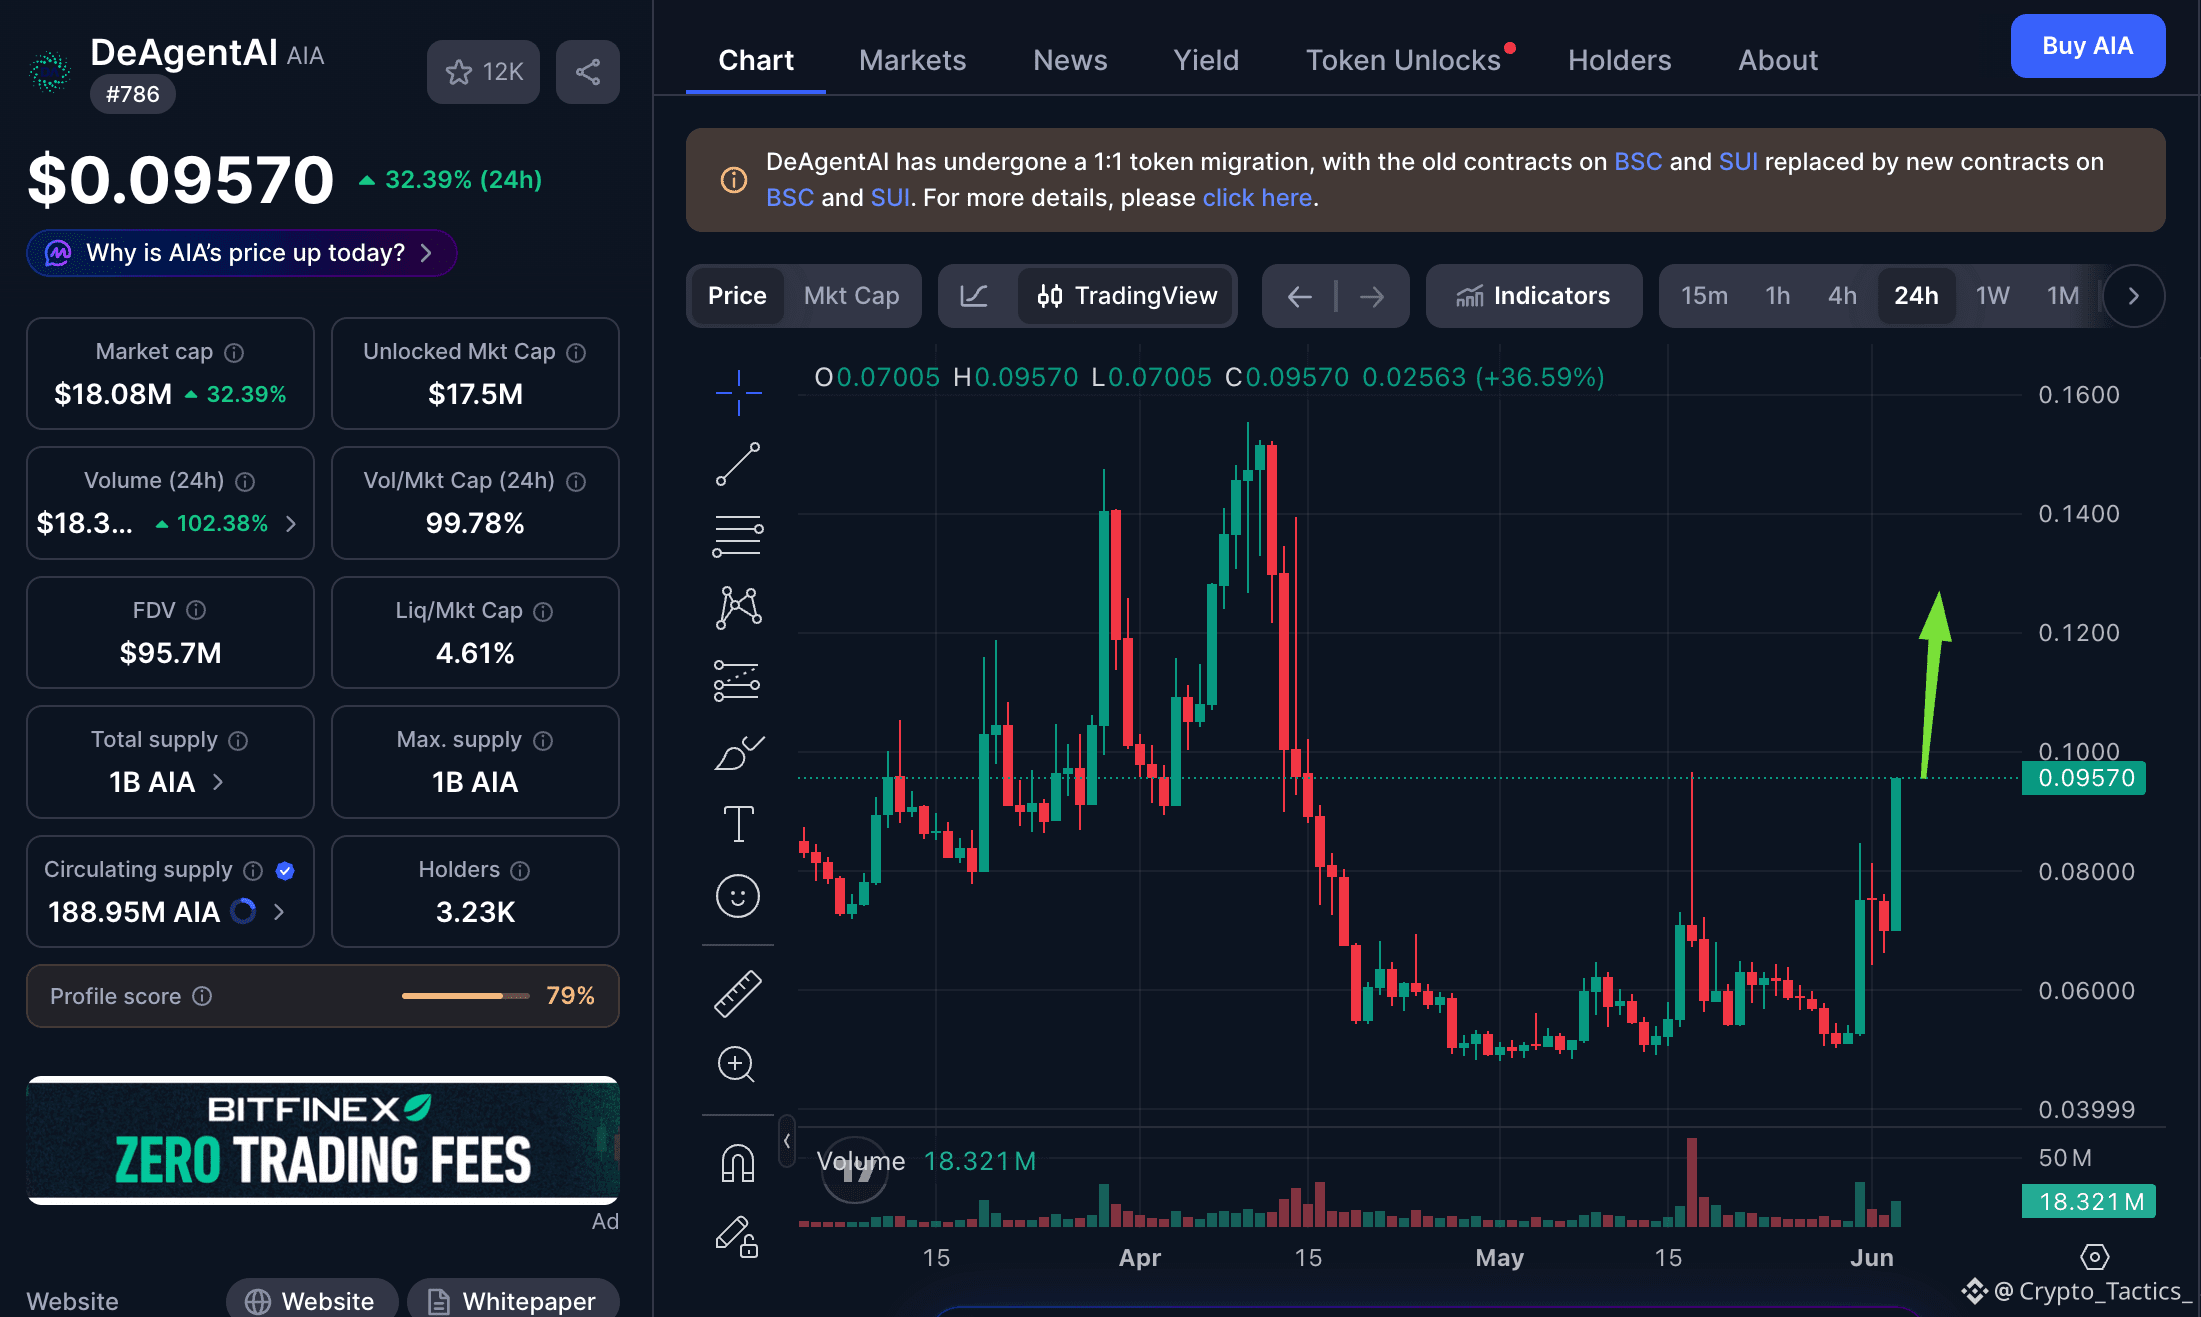
Task: Open Why is AIA's price up today
Action: click(242, 253)
